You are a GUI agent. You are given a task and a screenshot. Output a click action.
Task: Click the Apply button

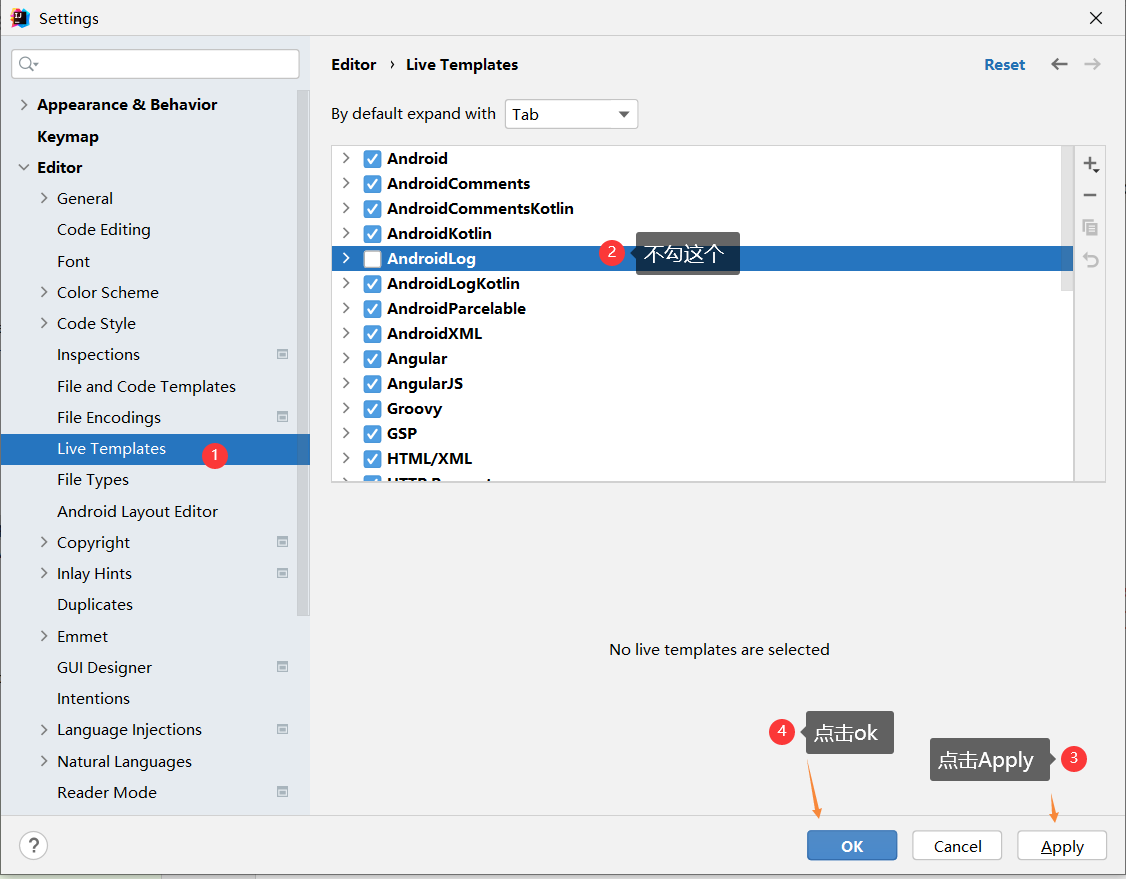[1062, 845]
